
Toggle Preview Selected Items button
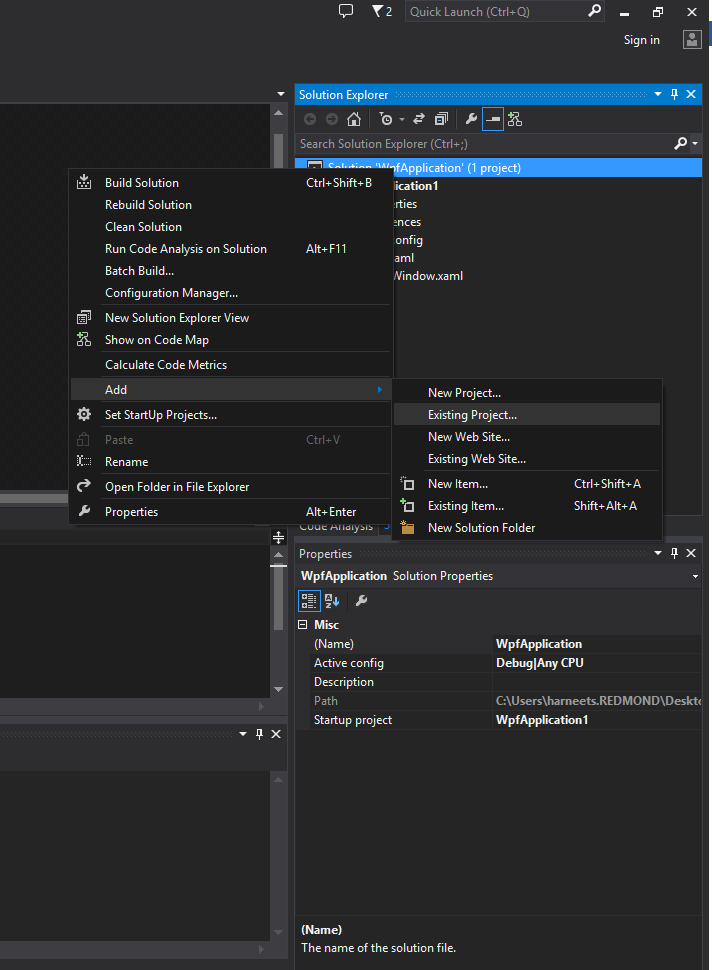493,119
